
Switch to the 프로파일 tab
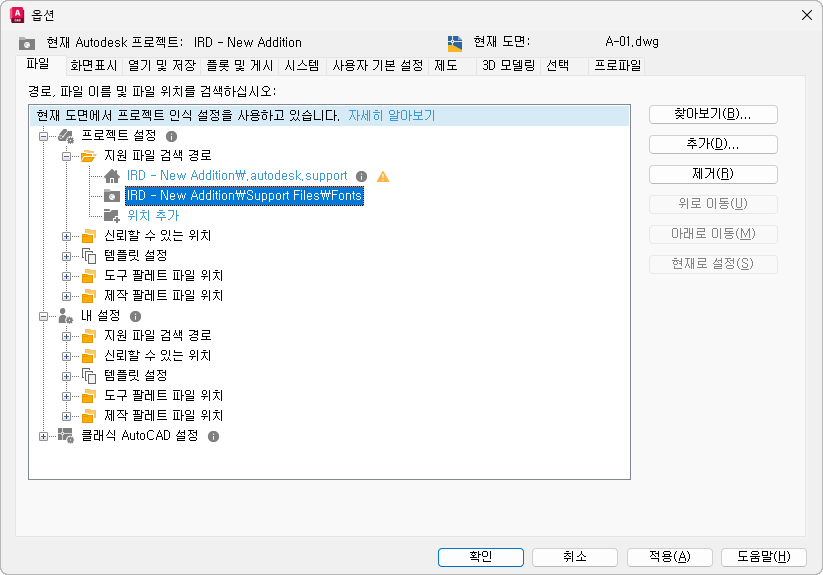[617, 66]
